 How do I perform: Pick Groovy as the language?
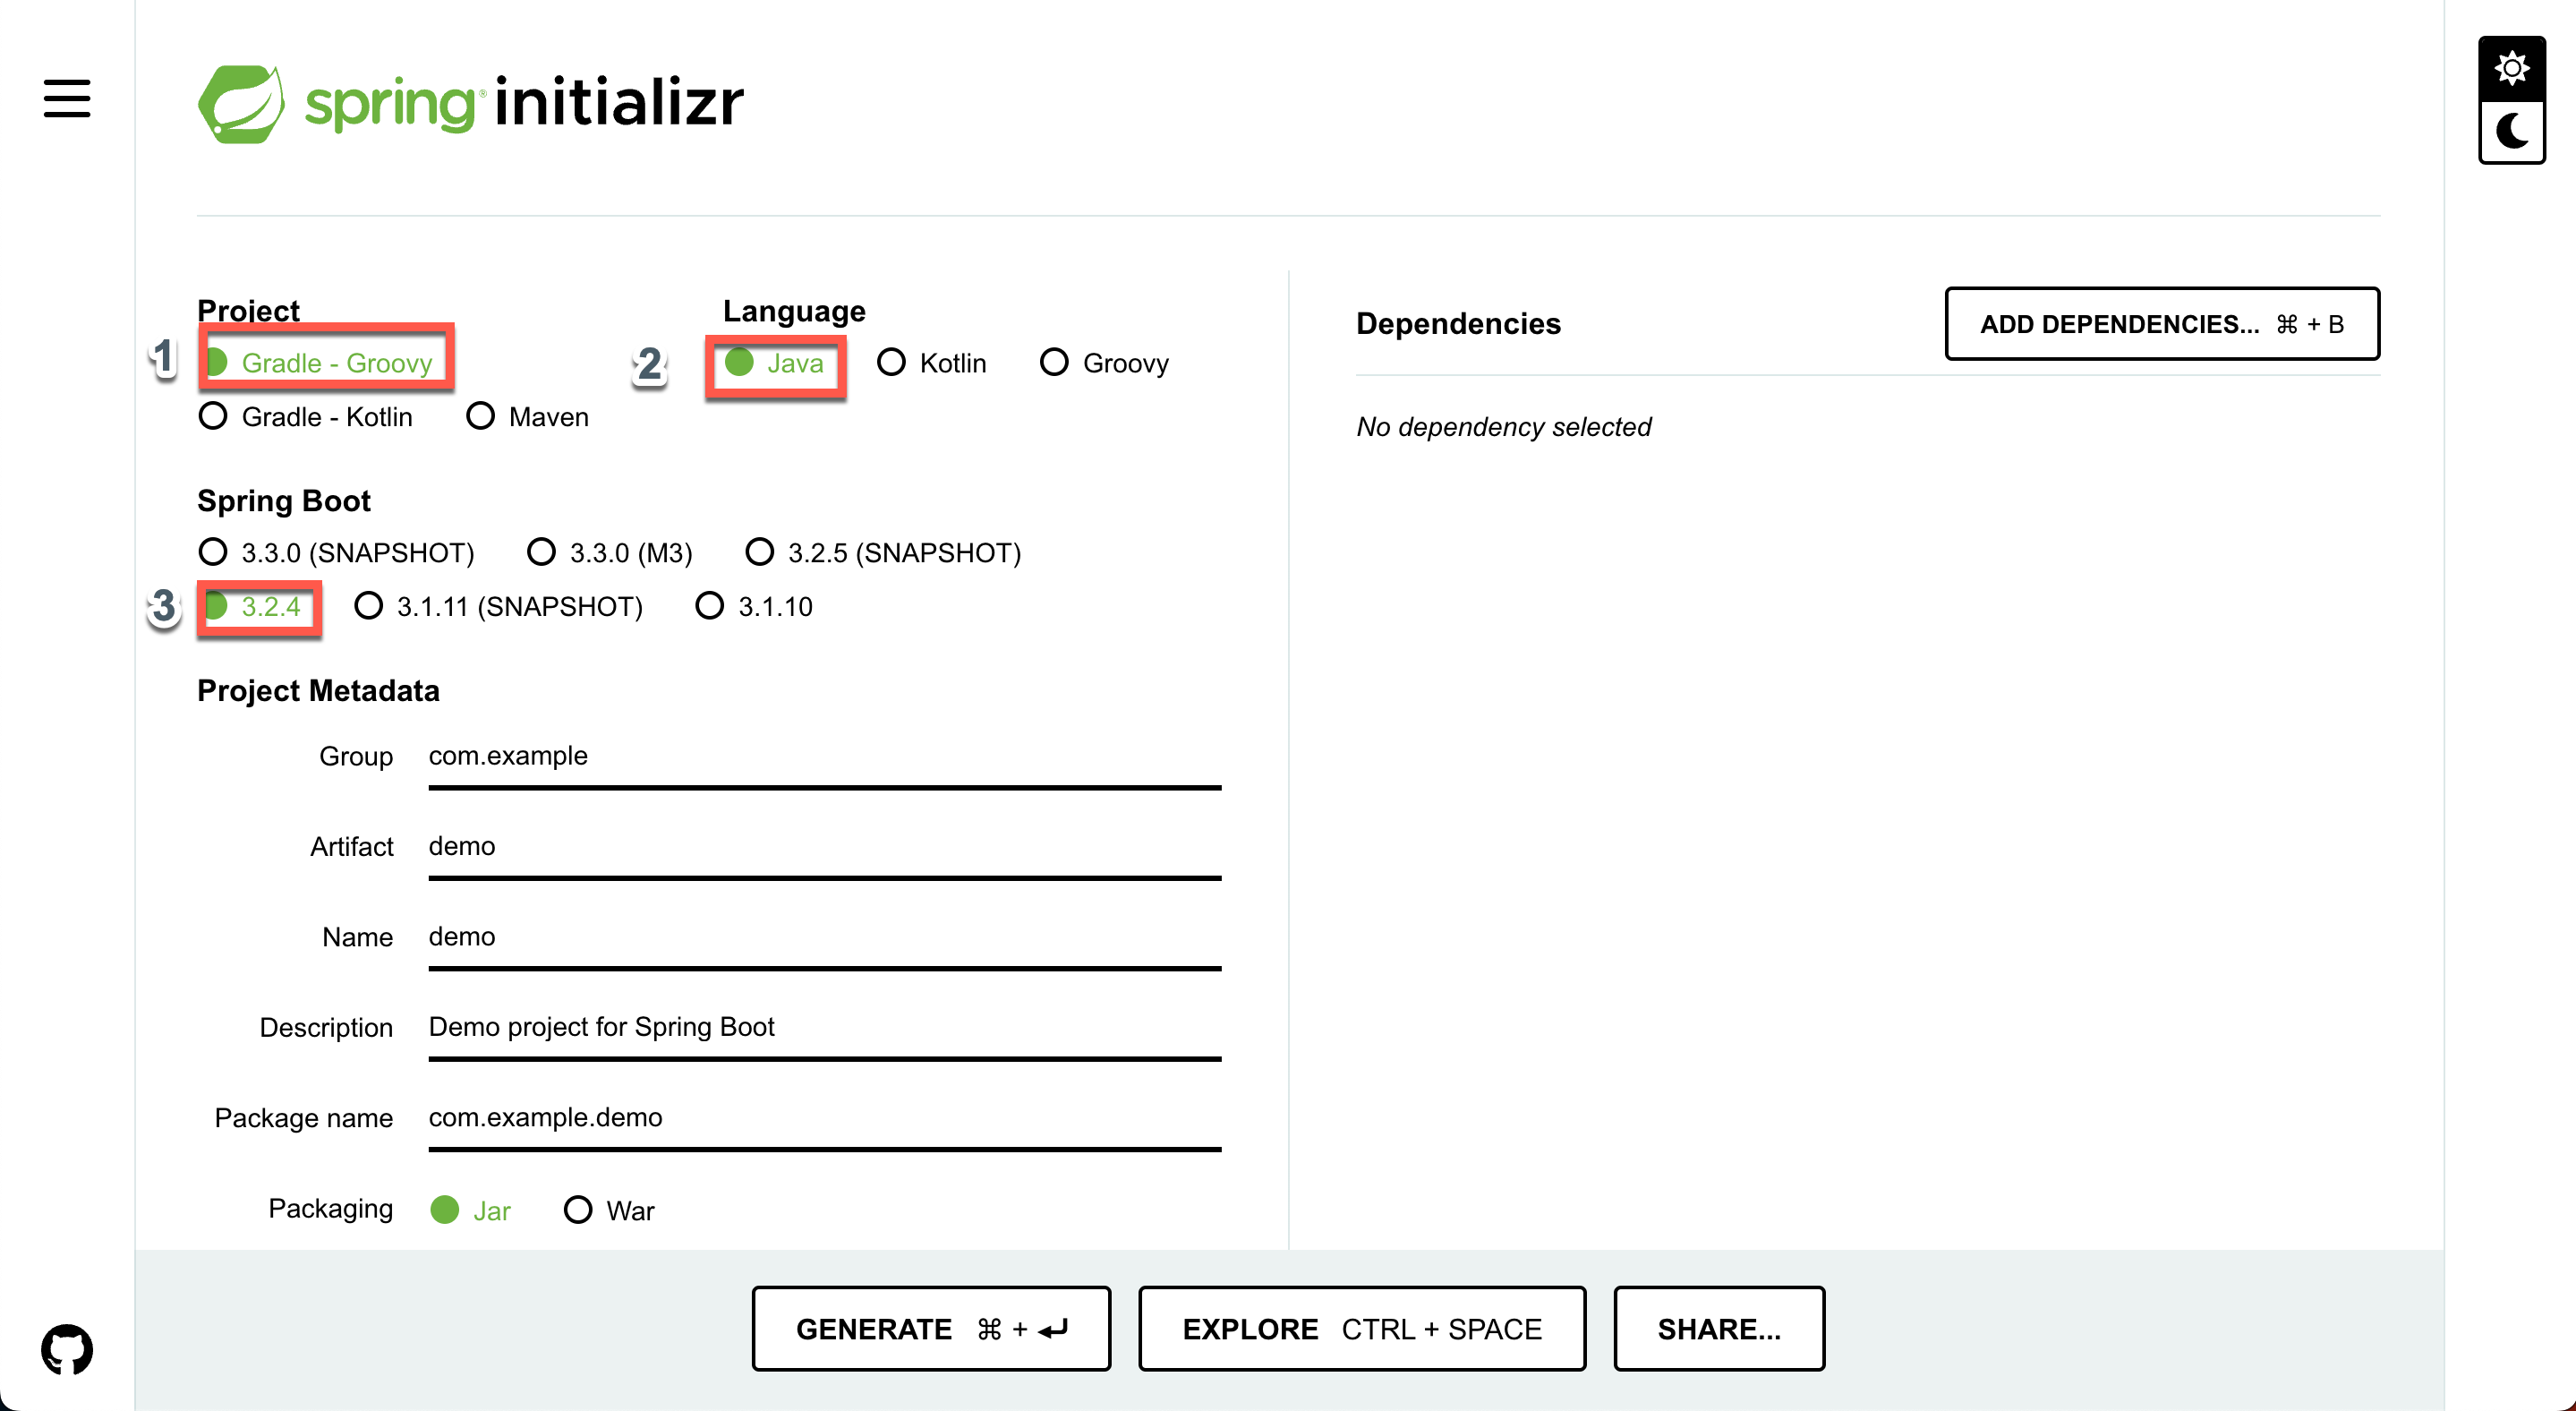pos(1105,362)
